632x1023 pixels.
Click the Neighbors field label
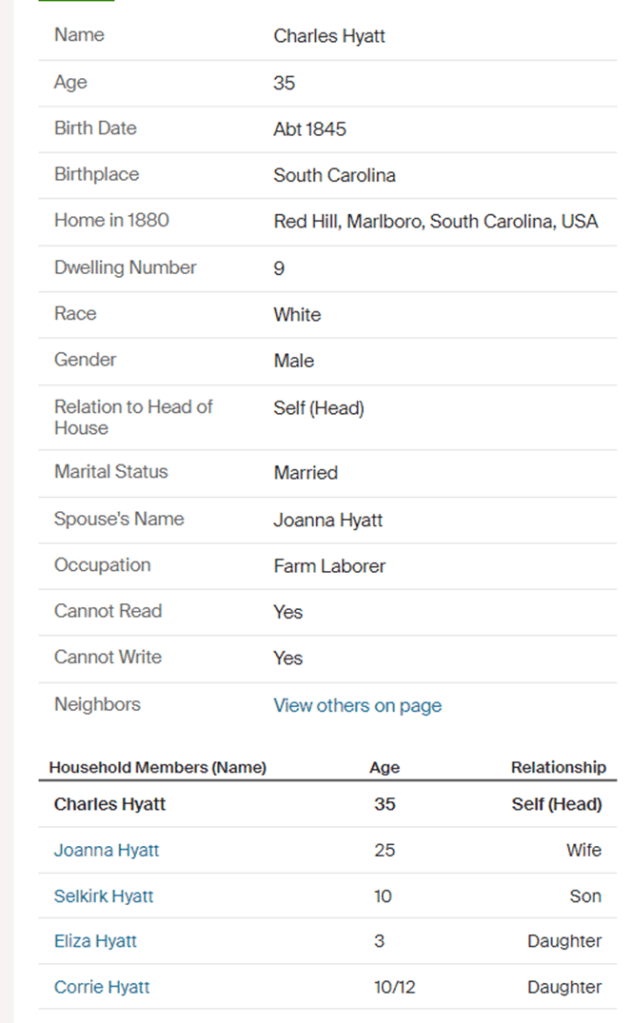coord(97,704)
